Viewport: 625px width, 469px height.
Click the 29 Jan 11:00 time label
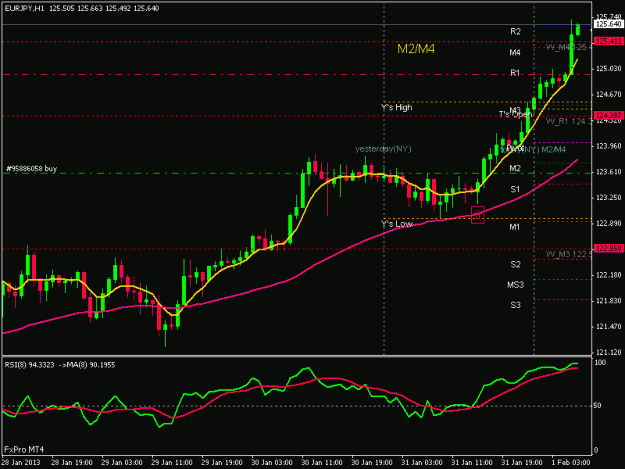[x=172, y=463]
